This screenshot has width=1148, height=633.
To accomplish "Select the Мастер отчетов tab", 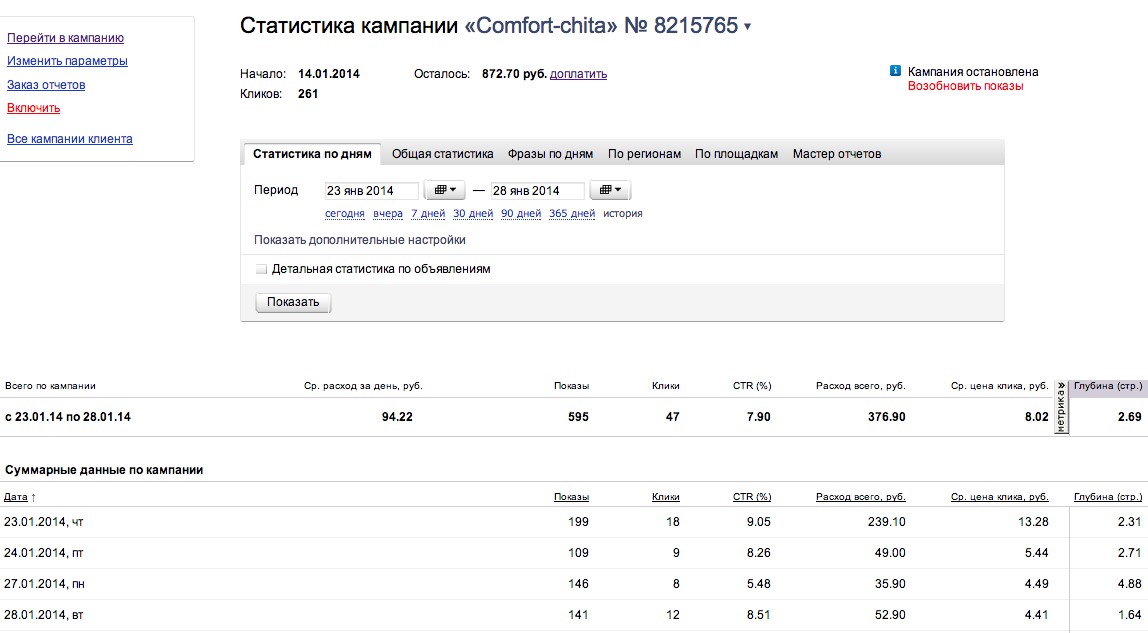I will click(837, 154).
